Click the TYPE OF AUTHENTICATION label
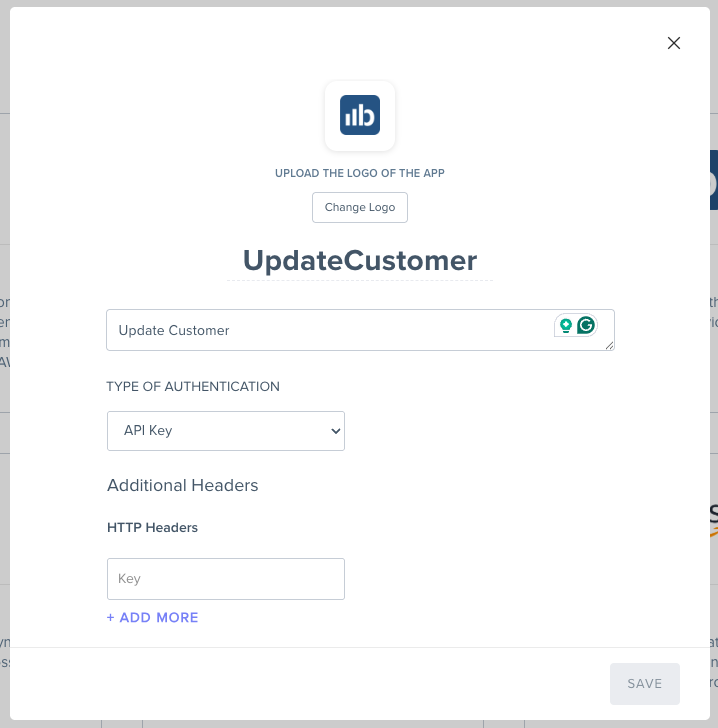The image size is (718, 728). (193, 387)
